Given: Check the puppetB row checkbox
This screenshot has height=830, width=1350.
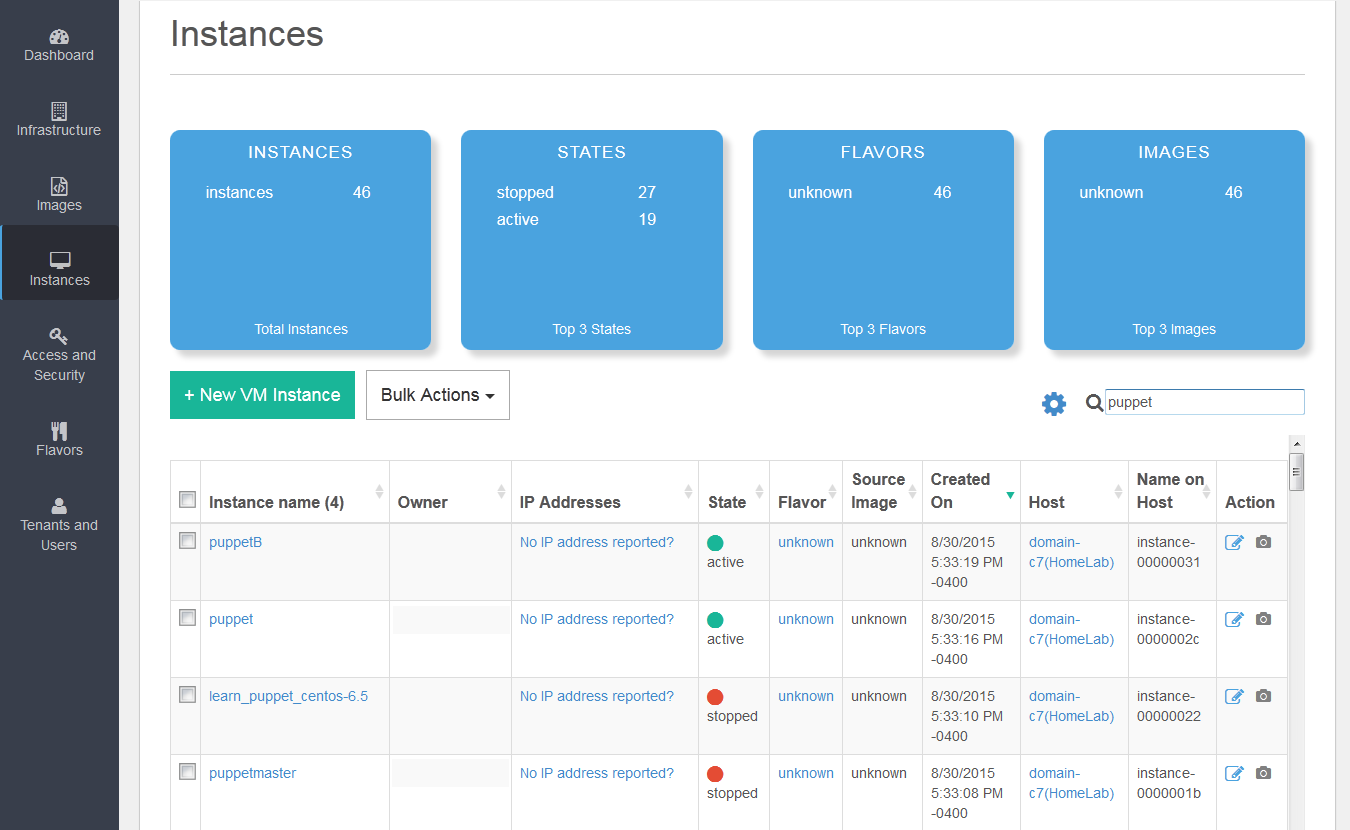Looking at the screenshot, I should 187,541.
